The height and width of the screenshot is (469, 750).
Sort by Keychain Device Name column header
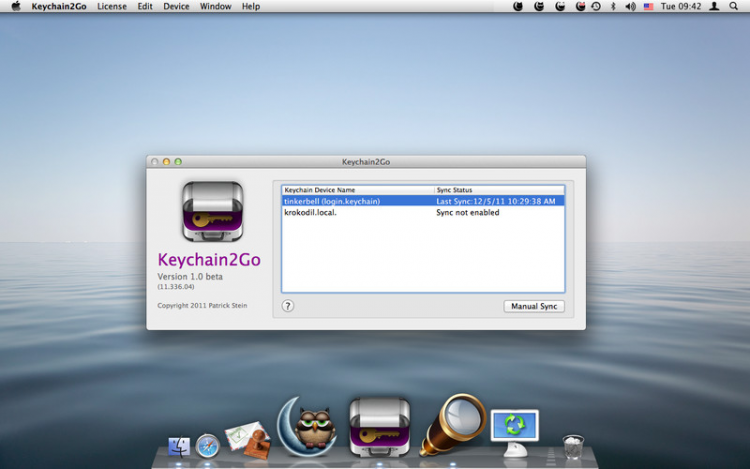point(358,190)
